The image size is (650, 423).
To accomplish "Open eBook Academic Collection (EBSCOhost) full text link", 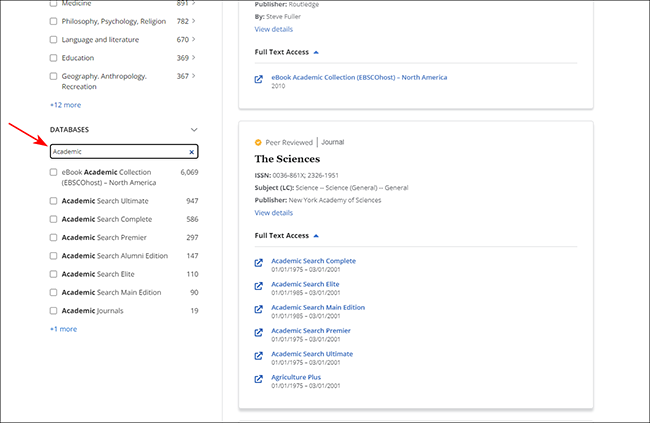I will point(359,77).
